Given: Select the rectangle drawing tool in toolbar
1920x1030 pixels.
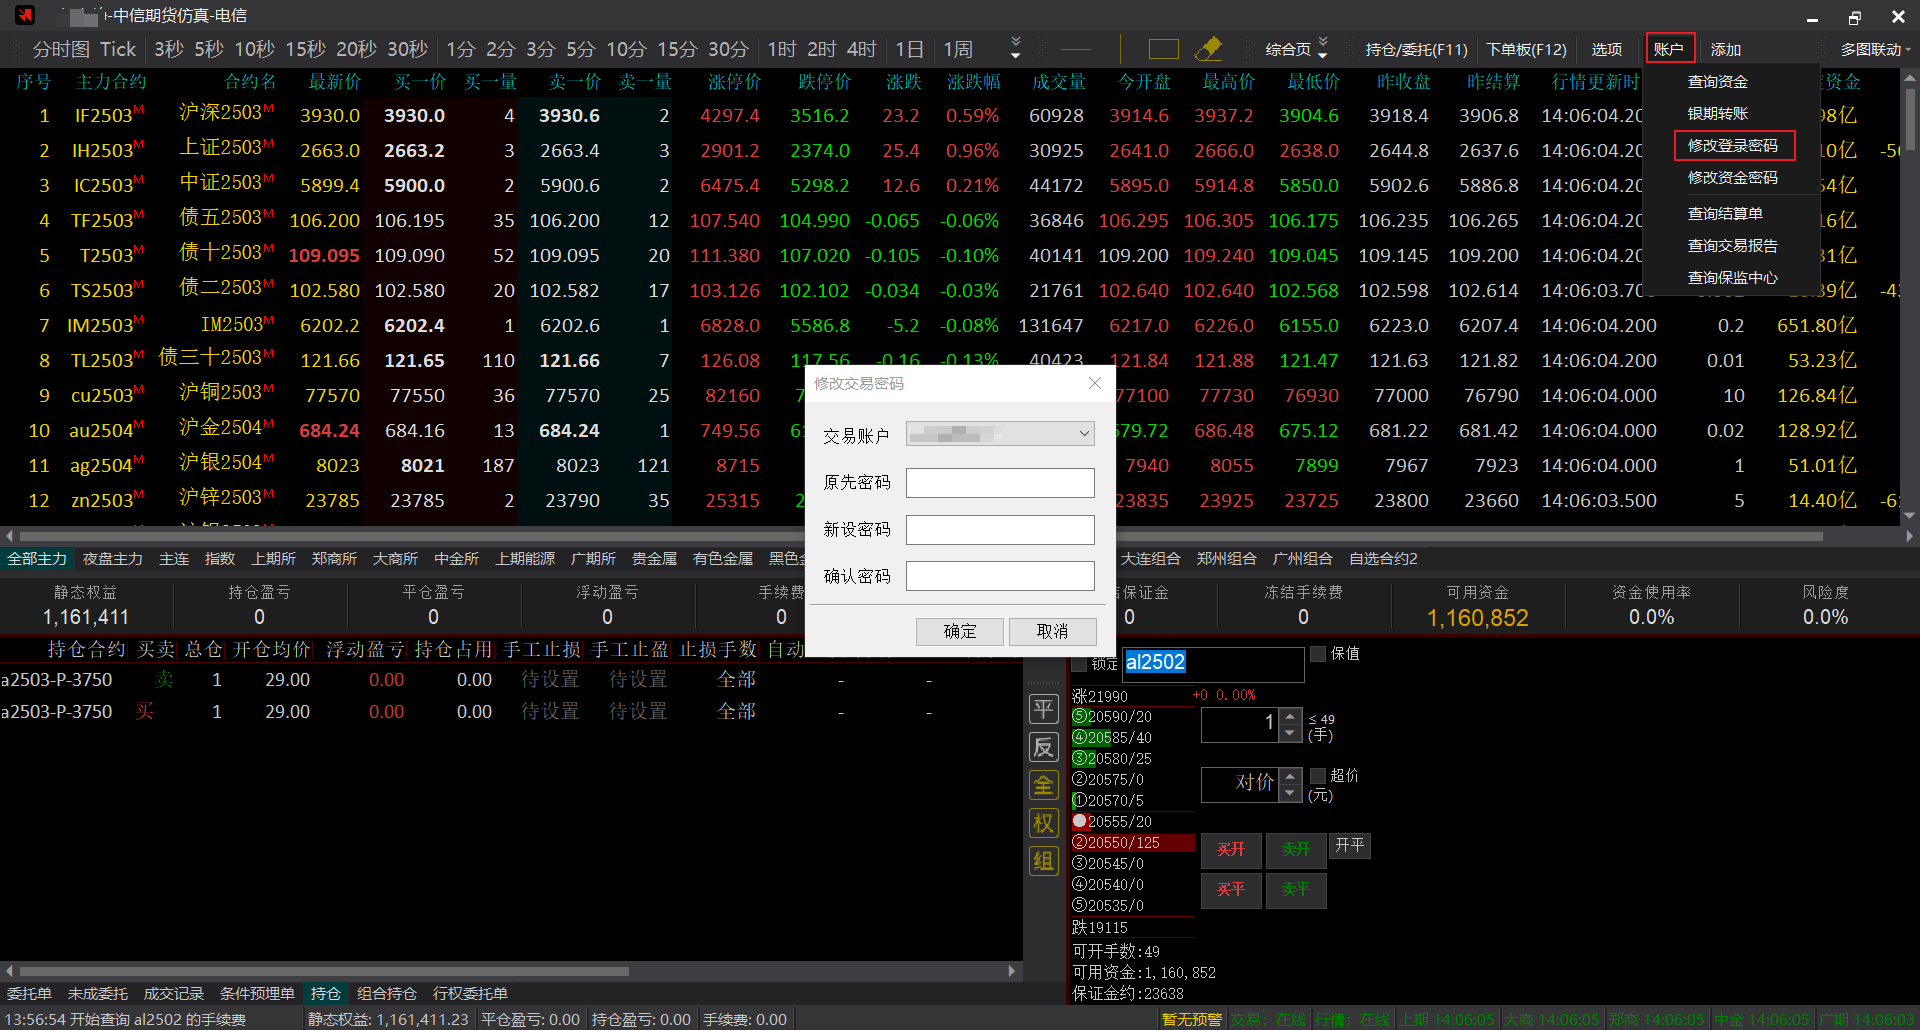Looking at the screenshot, I should coord(1163,49).
